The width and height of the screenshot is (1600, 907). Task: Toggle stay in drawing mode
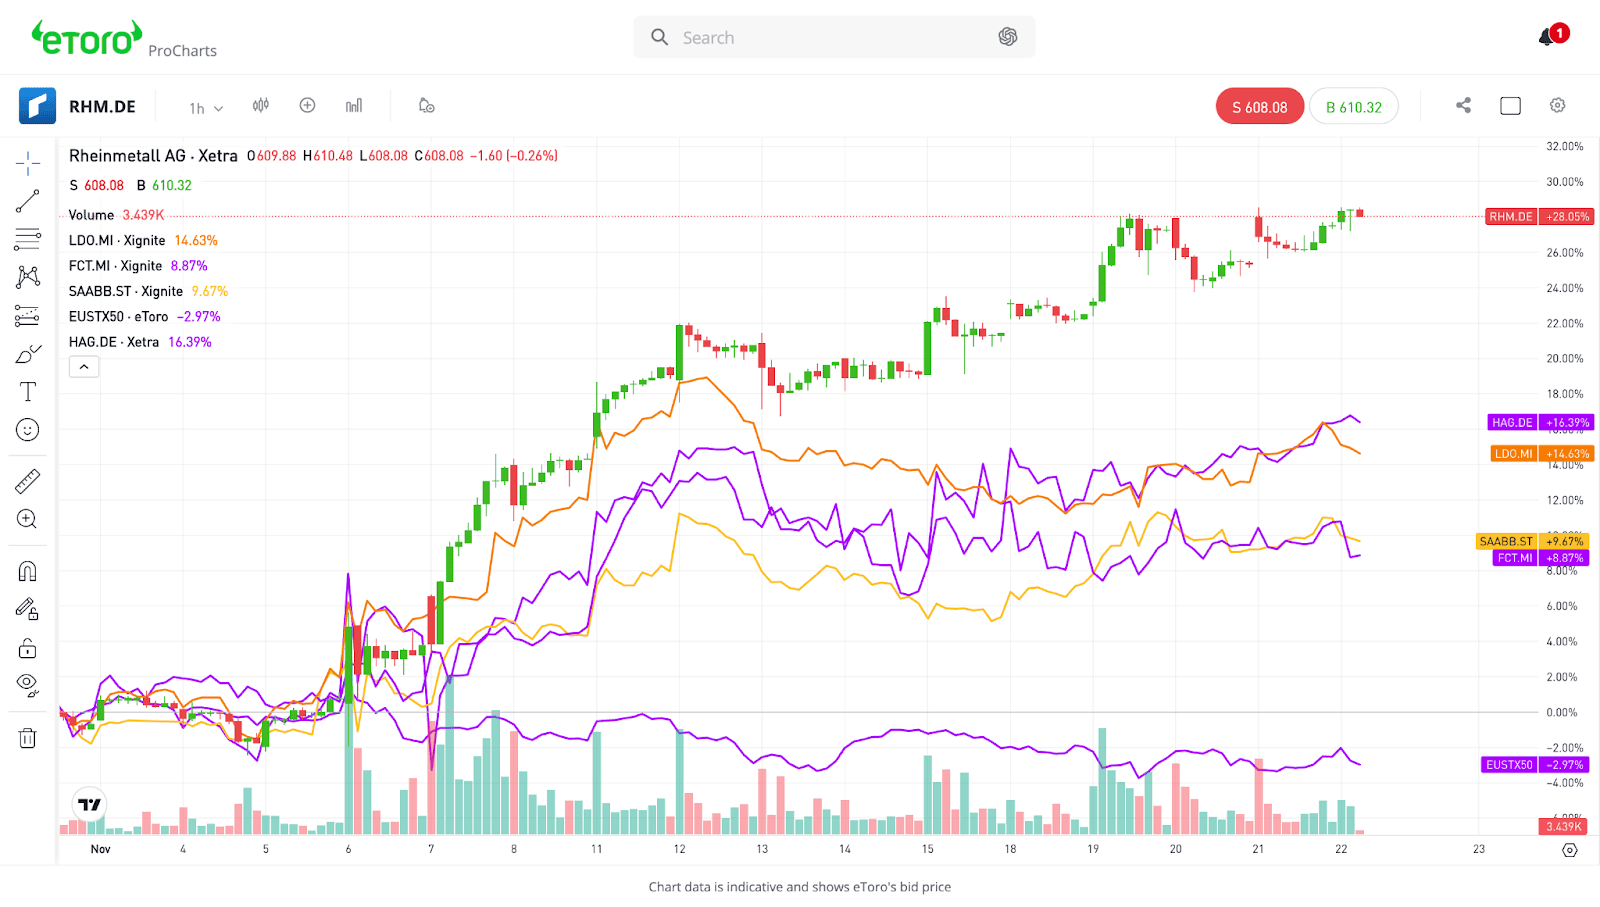tap(28, 609)
